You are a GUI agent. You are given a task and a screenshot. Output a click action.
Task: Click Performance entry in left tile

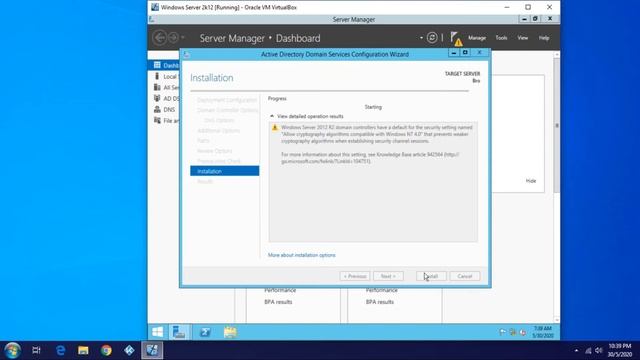tap(280, 290)
